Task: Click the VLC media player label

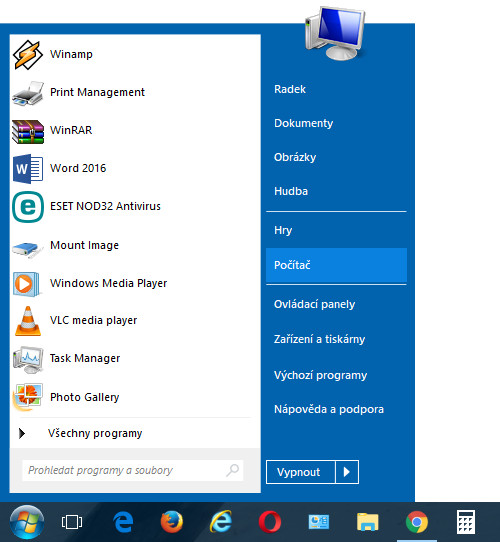Action: 93,320
